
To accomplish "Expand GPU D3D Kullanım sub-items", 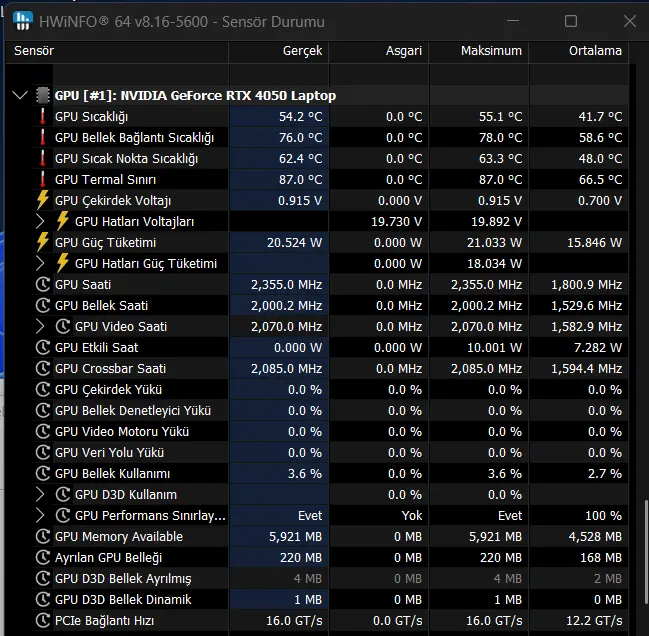I will (40, 494).
